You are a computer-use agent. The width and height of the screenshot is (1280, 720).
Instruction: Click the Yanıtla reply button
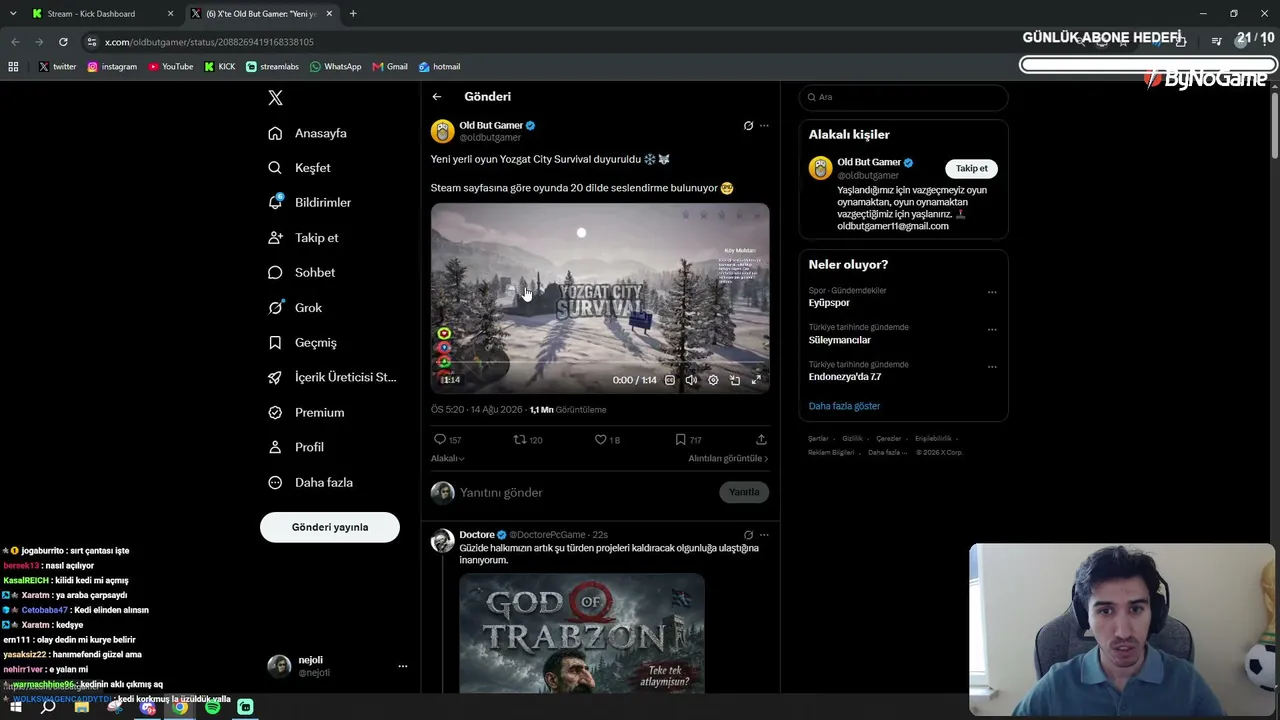point(744,492)
